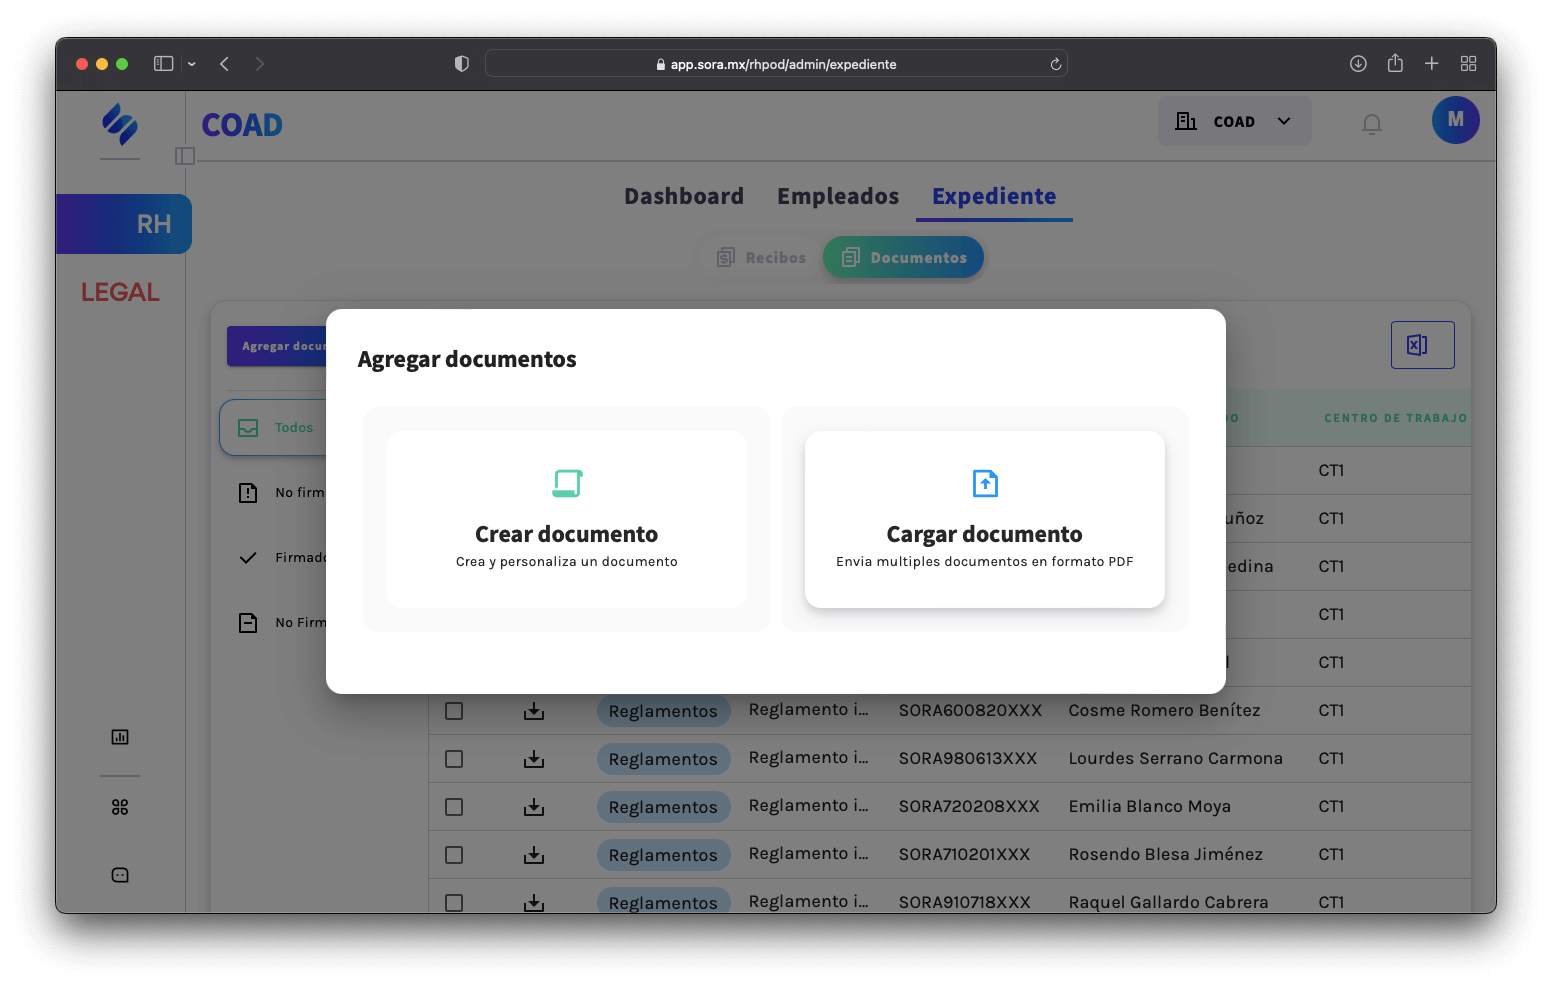Click the No firmado alert document icon
The width and height of the screenshot is (1552, 987).
coord(248,493)
